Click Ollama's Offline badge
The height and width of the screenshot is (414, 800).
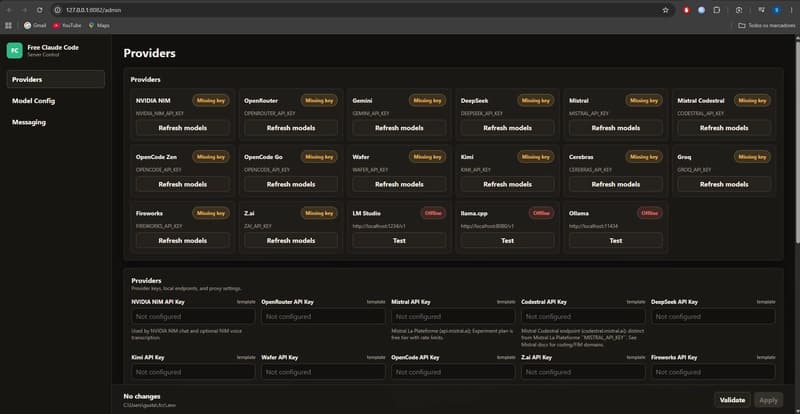coord(650,213)
